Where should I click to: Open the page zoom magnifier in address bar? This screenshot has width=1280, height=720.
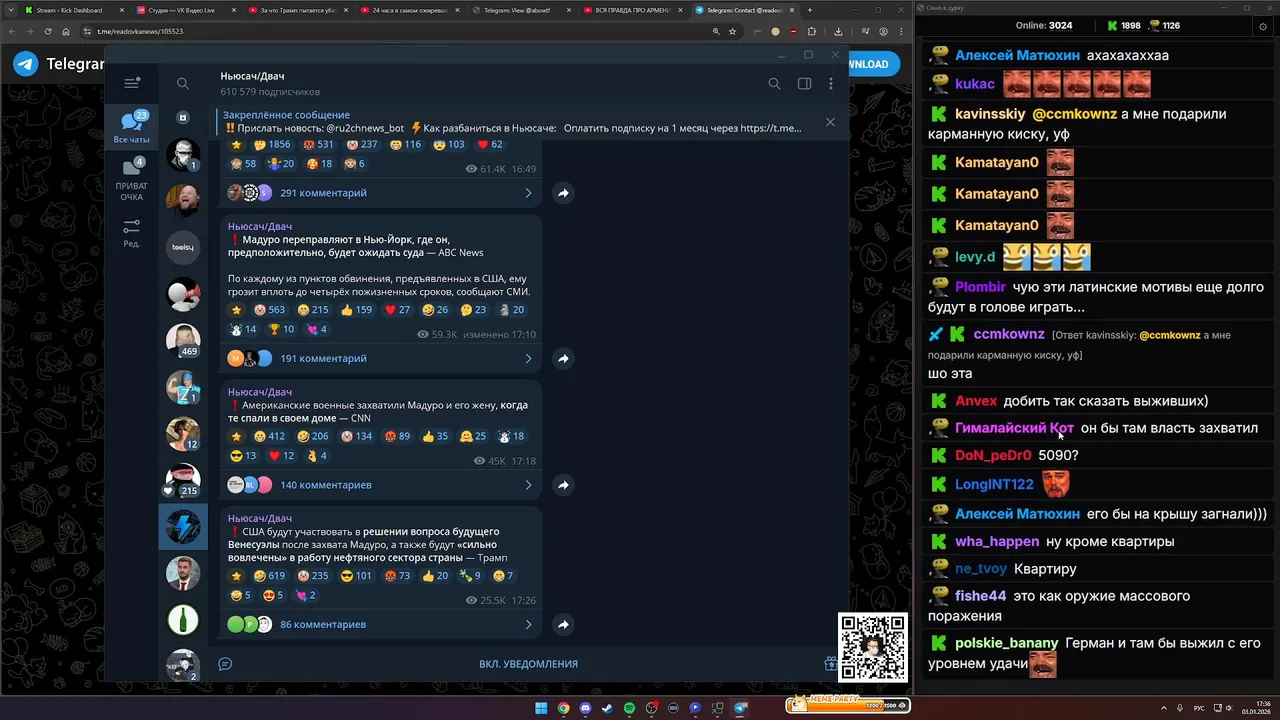716,31
